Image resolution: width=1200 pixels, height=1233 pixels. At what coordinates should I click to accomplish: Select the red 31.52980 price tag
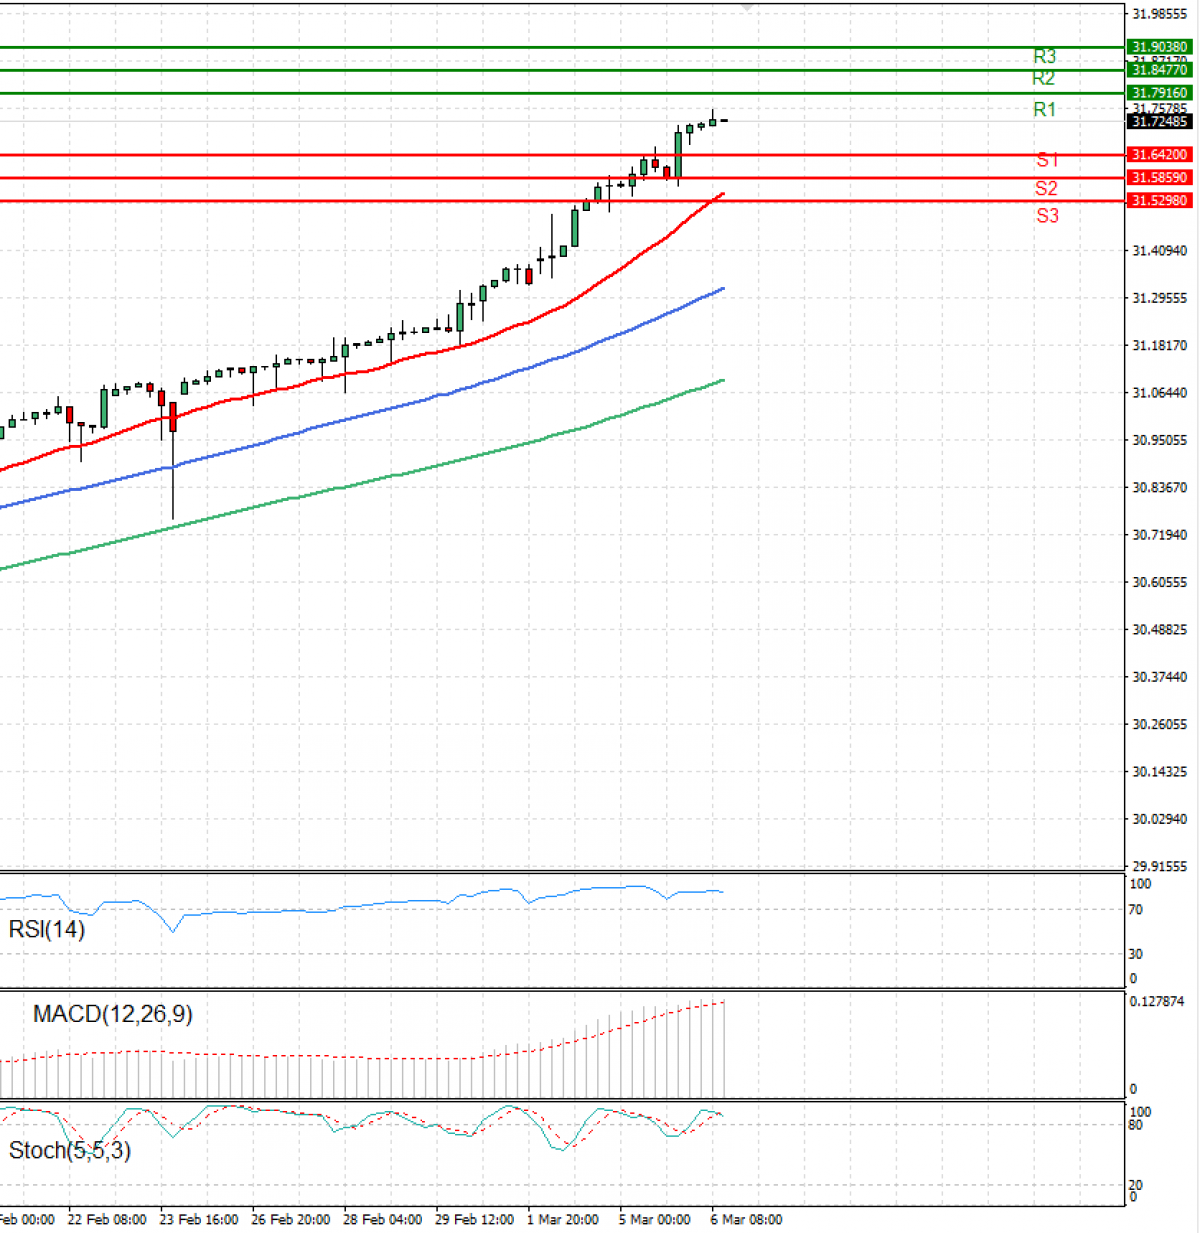tap(1159, 201)
